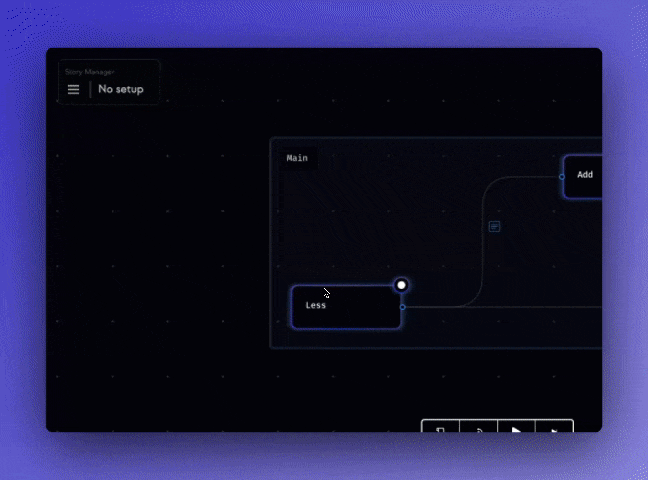Click the white circle handle on the Less node
This screenshot has height=480, width=648.
click(401, 285)
